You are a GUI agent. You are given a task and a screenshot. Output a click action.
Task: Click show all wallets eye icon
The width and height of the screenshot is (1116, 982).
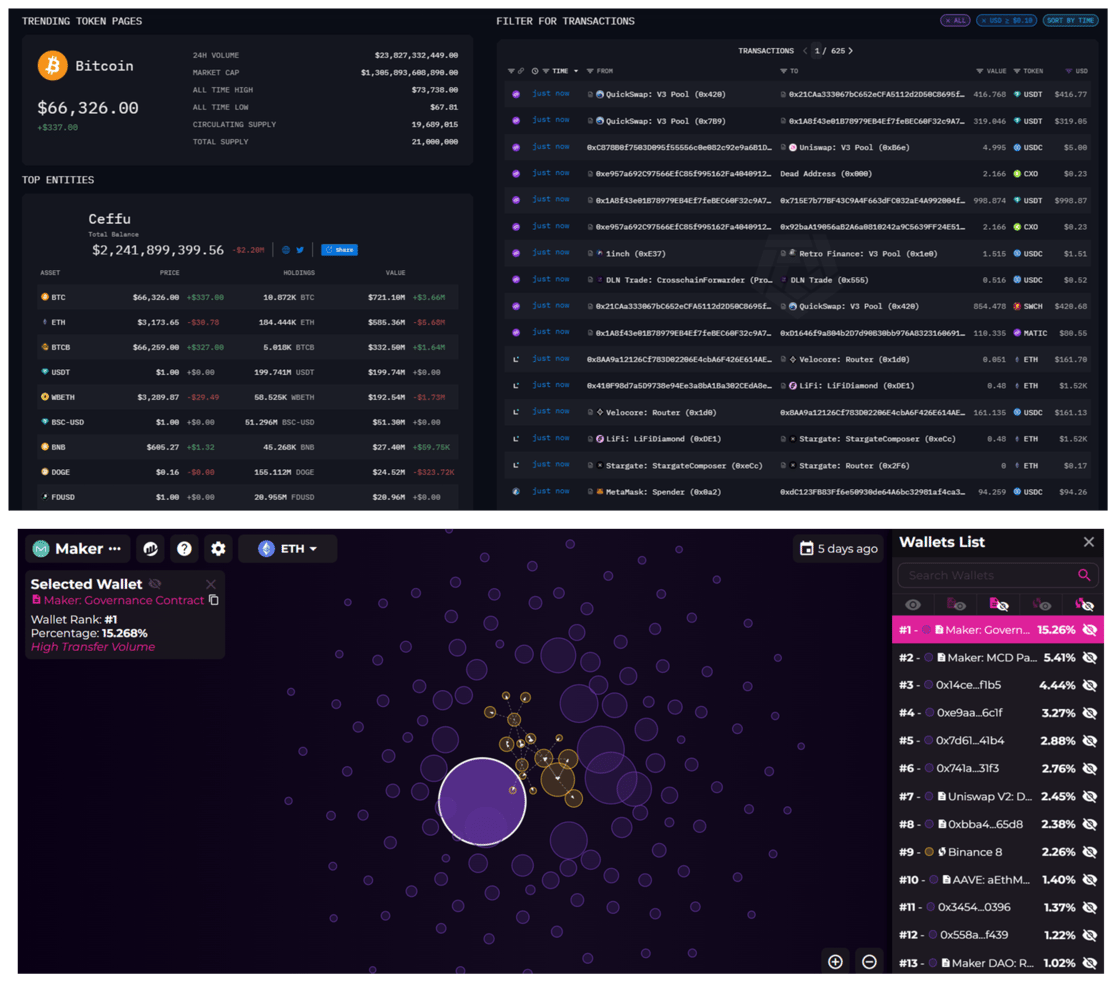coord(913,605)
